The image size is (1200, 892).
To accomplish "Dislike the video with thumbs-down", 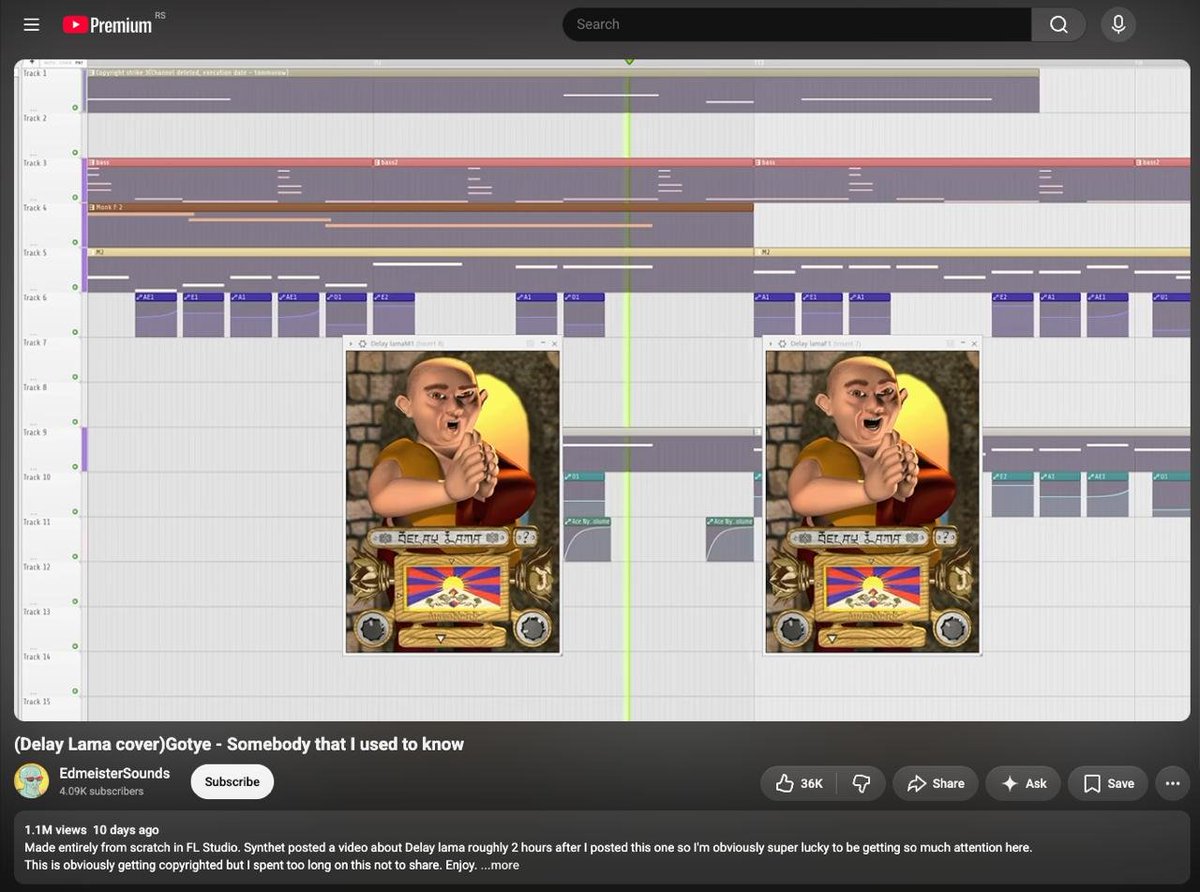I will [861, 784].
